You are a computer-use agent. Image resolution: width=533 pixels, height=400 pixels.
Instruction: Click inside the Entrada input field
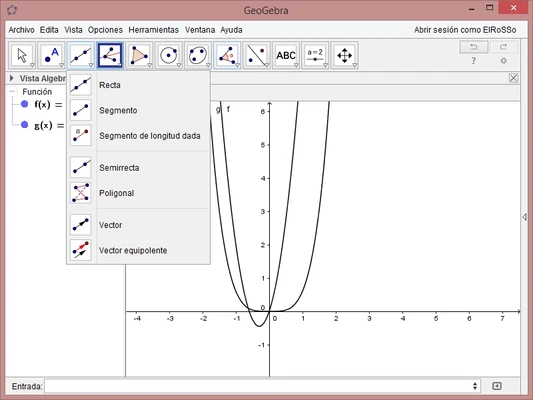[258, 386]
